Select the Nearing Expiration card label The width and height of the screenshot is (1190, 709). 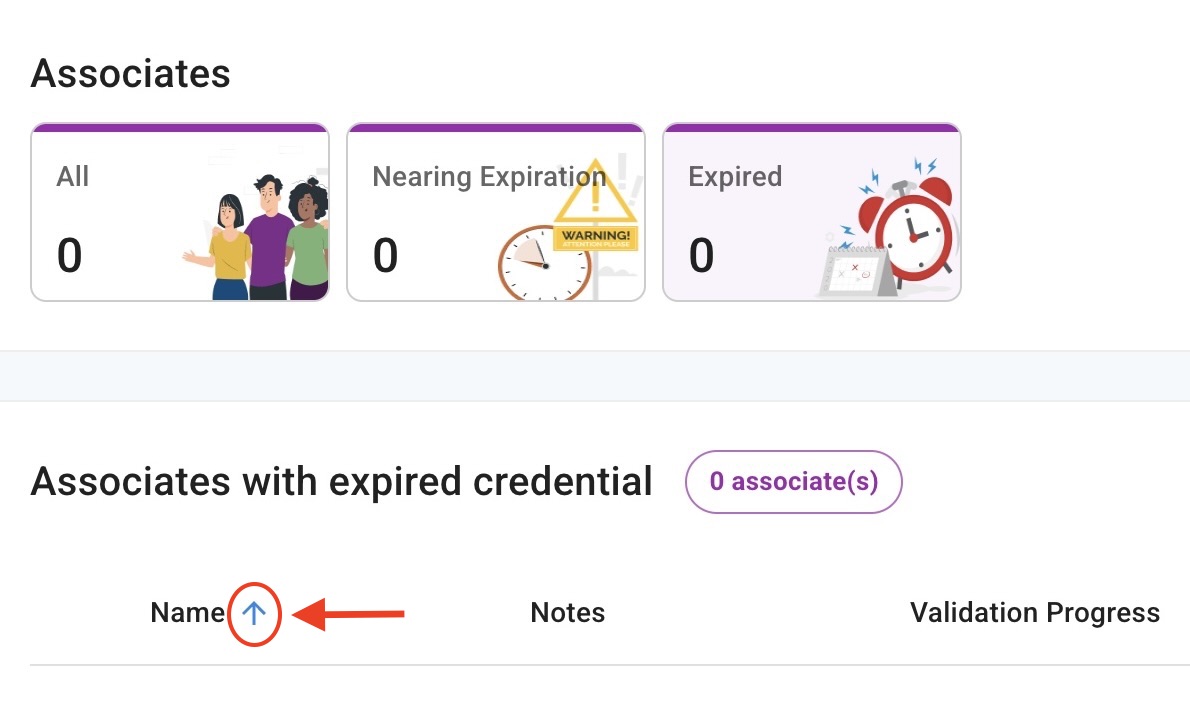489,177
